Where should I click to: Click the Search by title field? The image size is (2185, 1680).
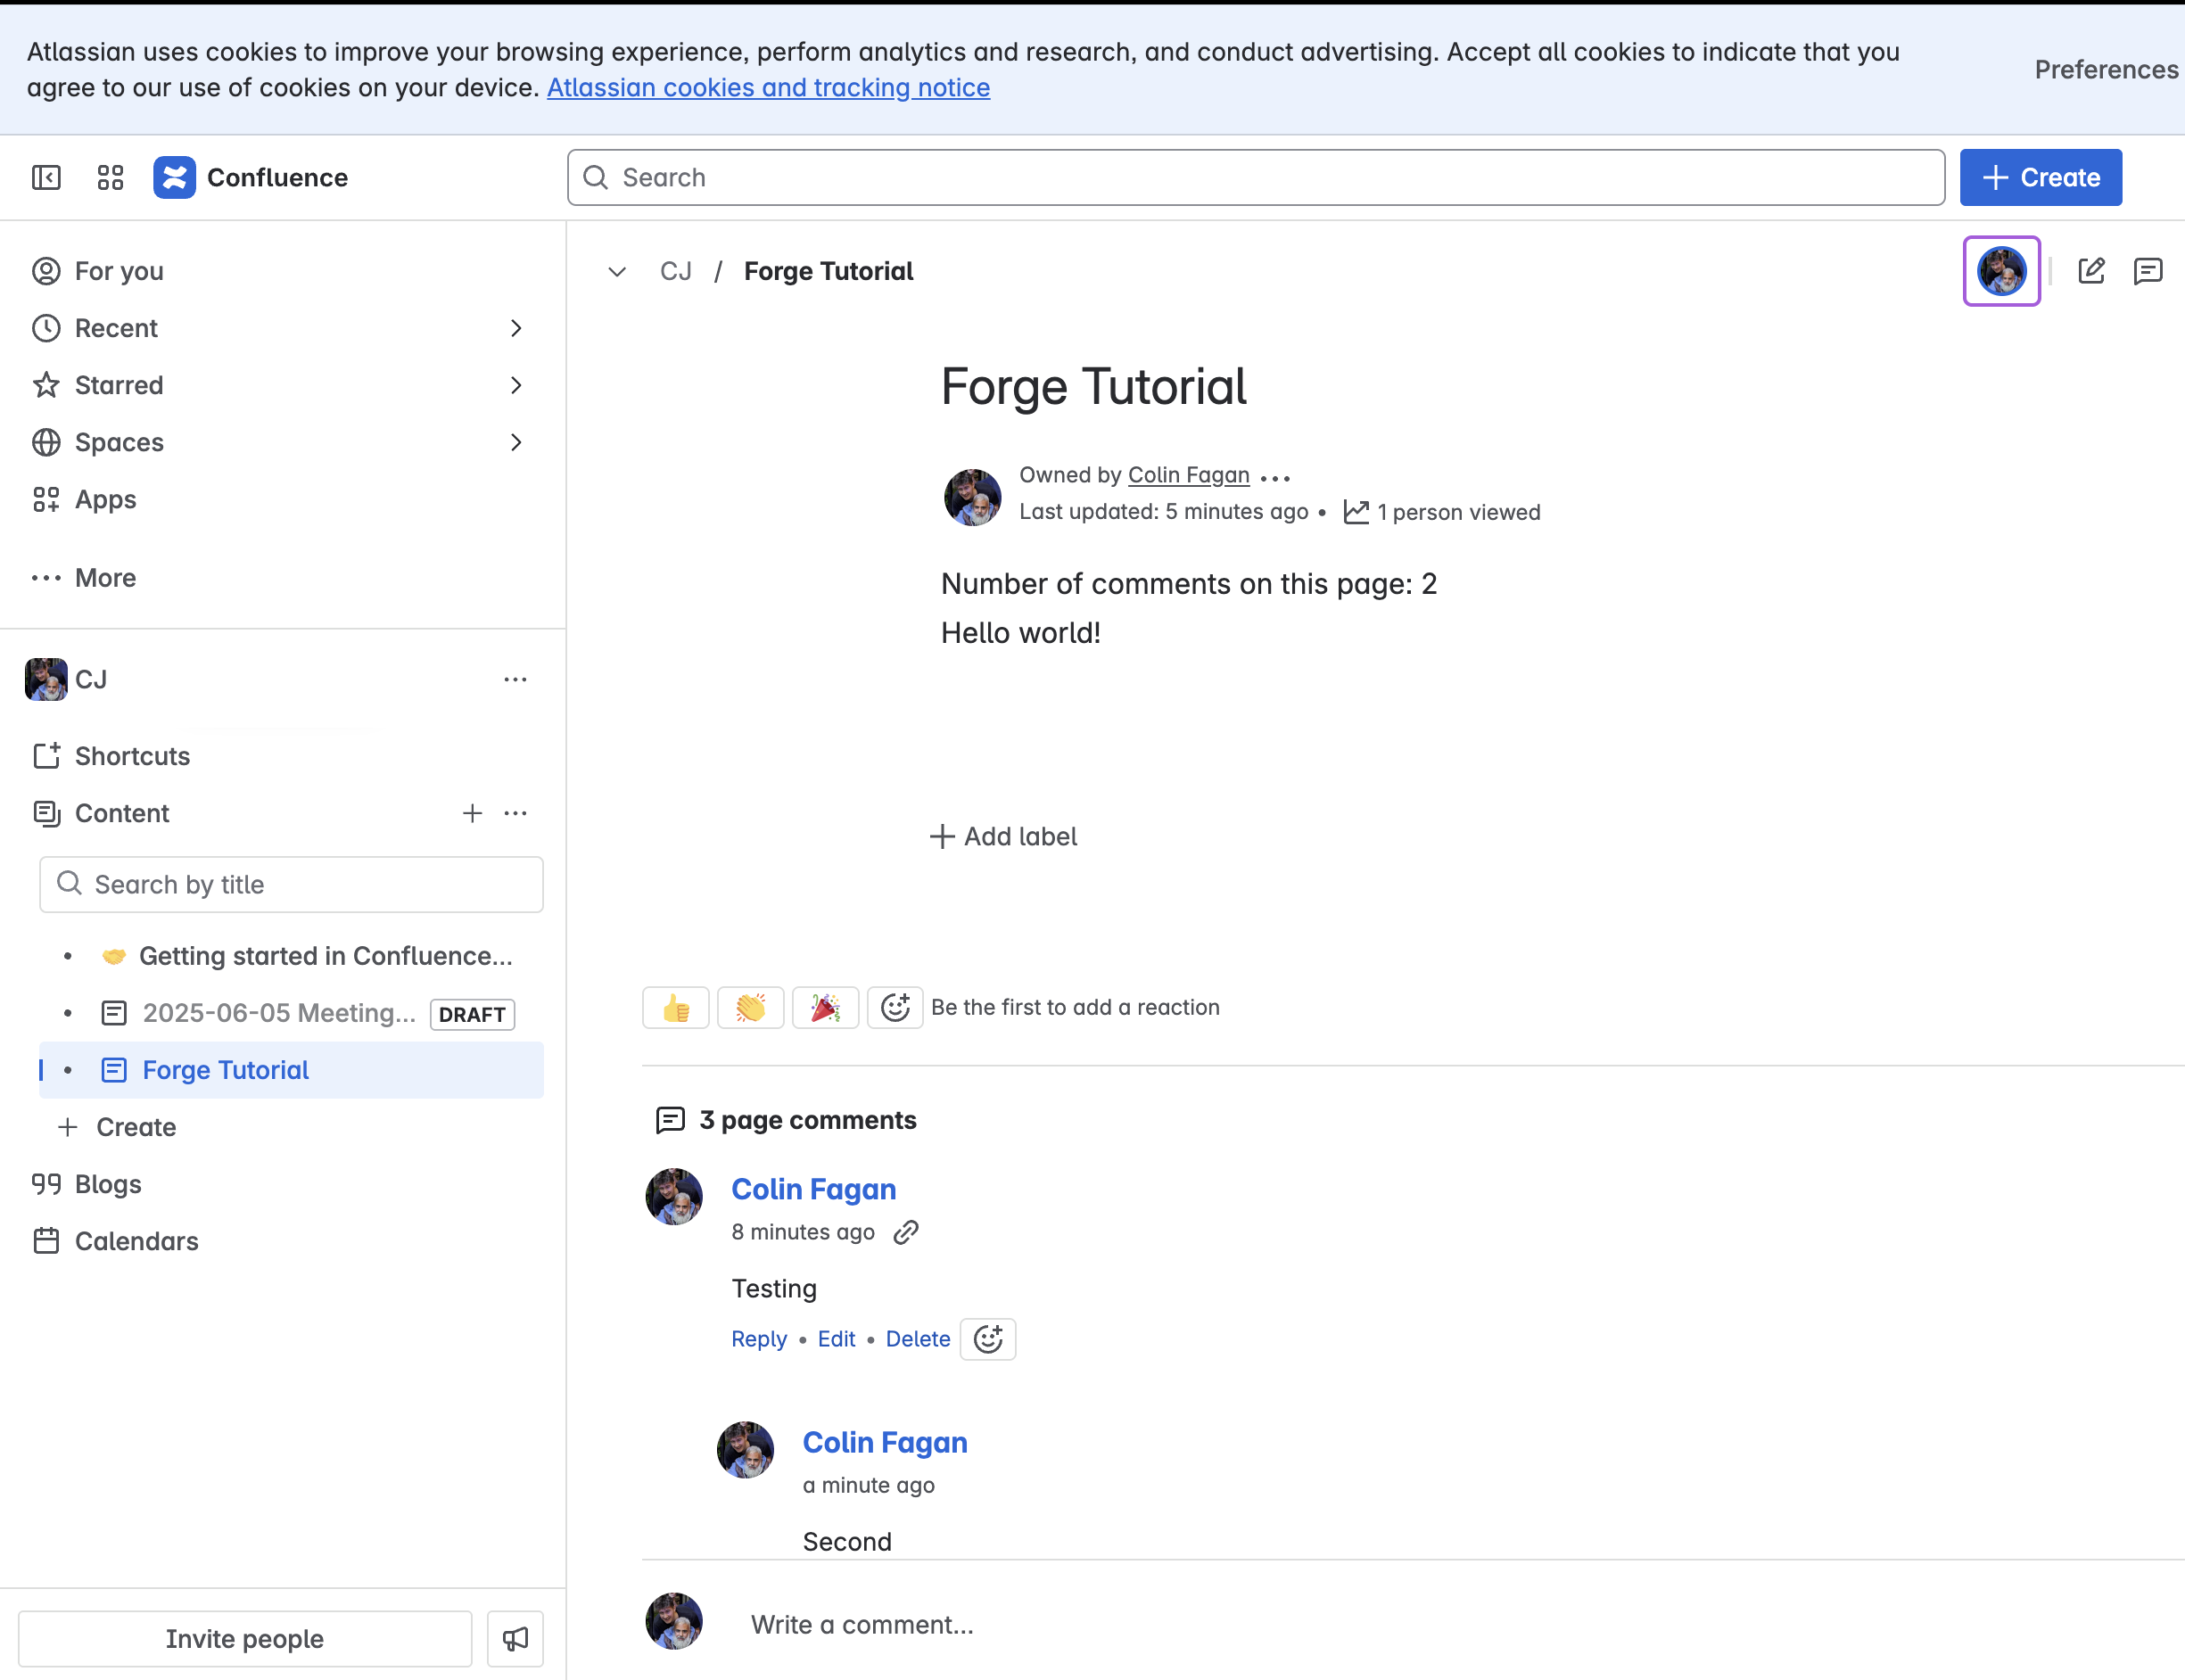pos(291,884)
